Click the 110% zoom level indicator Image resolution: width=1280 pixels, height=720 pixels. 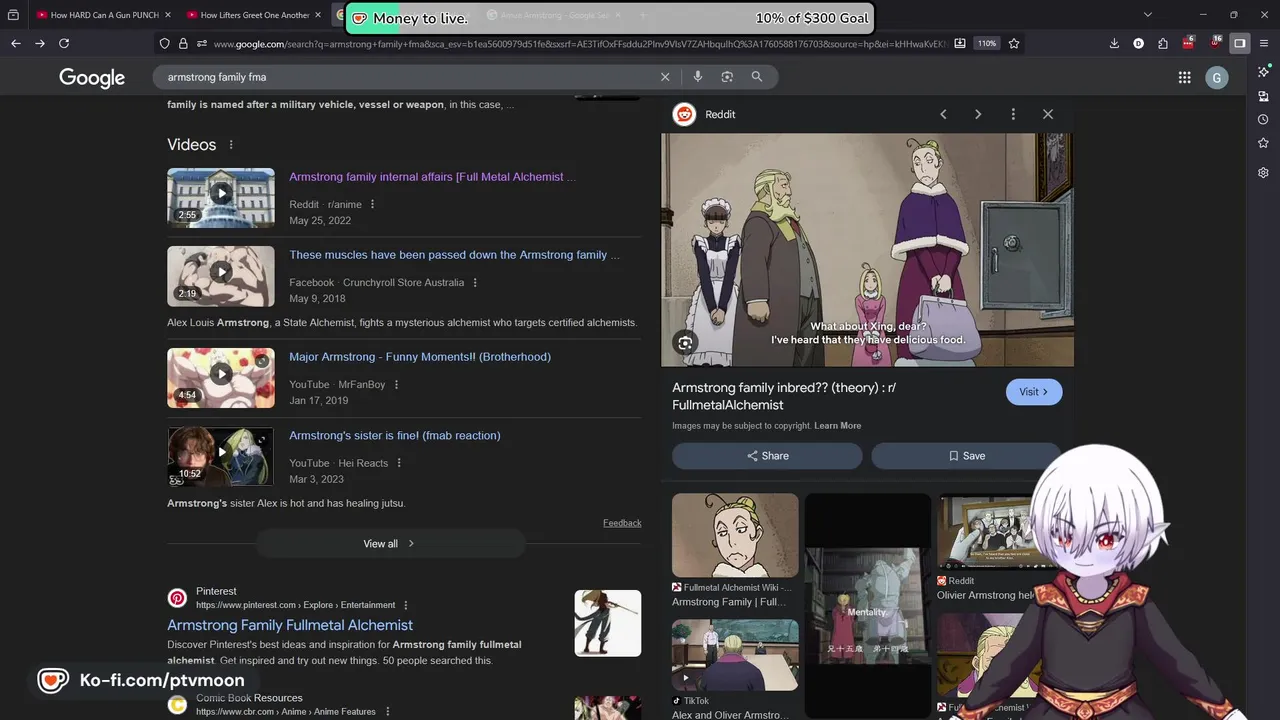pos(987,43)
